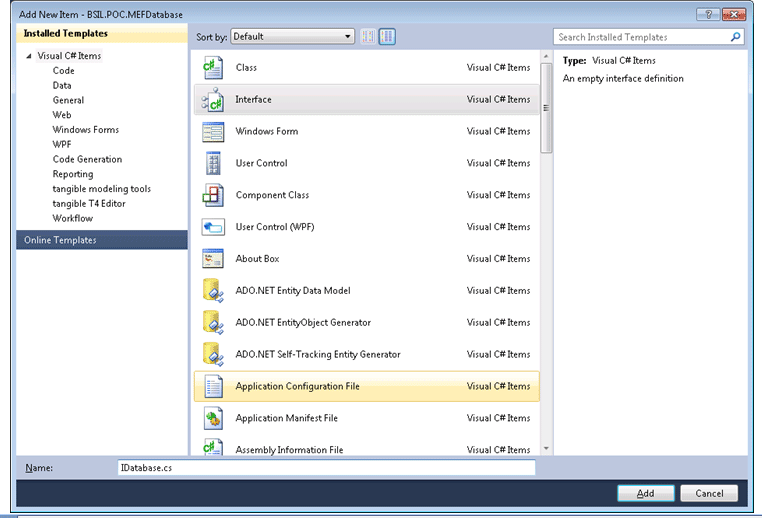Screen dimensions: 762x518
Task: Choose the Windows Form template icon
Action: coord(213,132)
